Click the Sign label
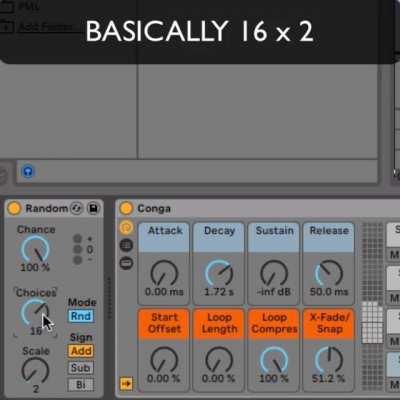The height and width of the screenshot is (400, 400). [x=81, y=337]
